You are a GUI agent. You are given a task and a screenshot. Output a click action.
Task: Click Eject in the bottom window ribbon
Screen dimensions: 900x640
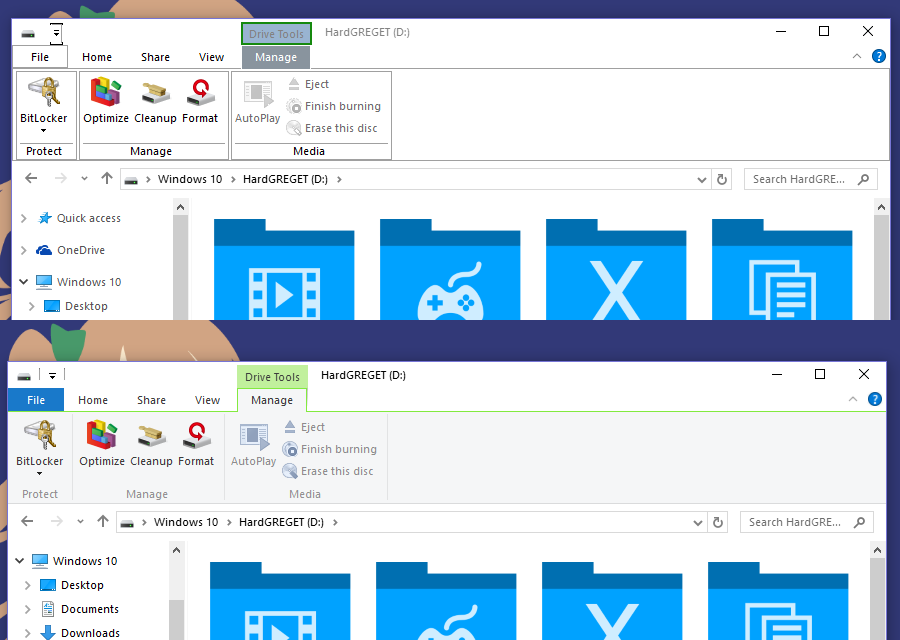tap(304, 427)
